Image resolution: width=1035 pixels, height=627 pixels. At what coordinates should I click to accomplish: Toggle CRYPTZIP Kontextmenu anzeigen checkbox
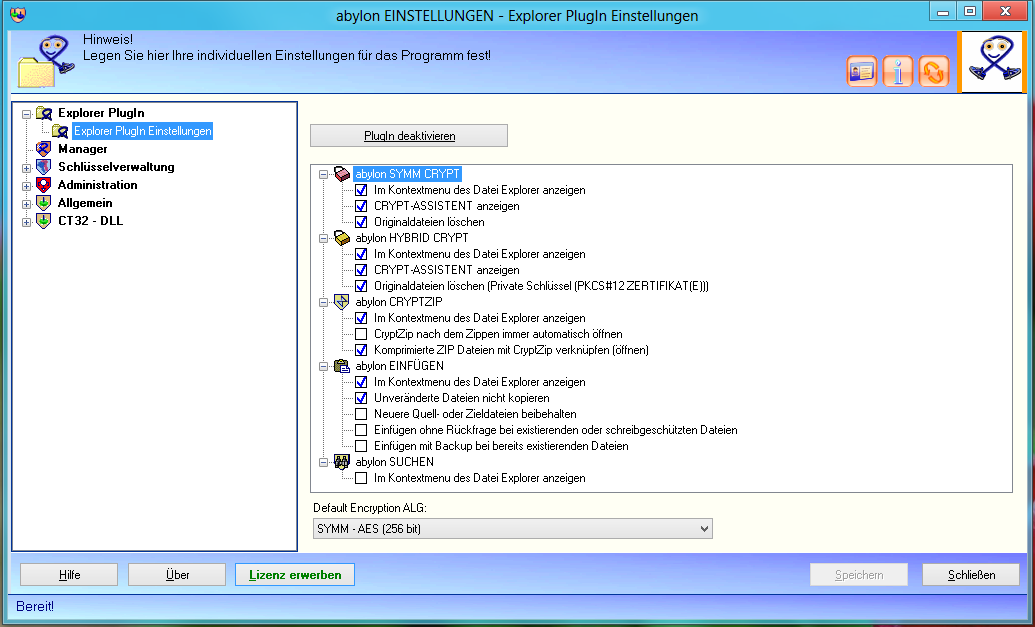click(x=361, y=318)
